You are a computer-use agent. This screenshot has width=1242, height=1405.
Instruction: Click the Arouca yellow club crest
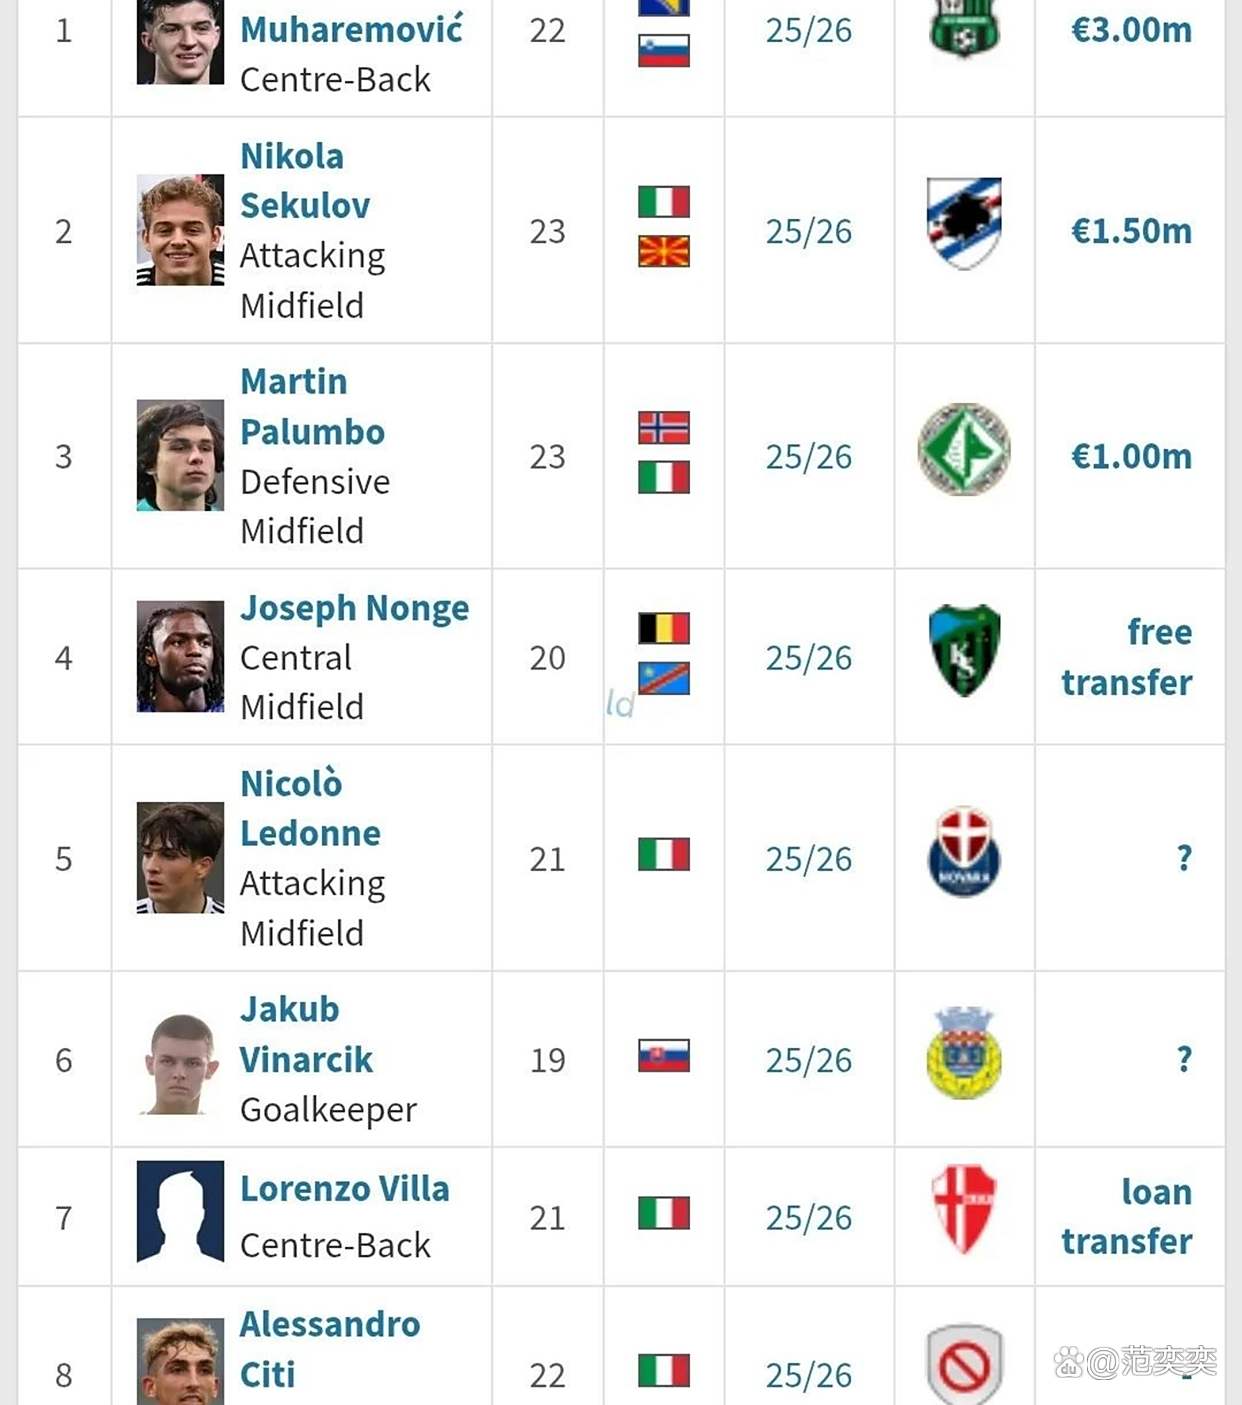(x=964, y=1052)
